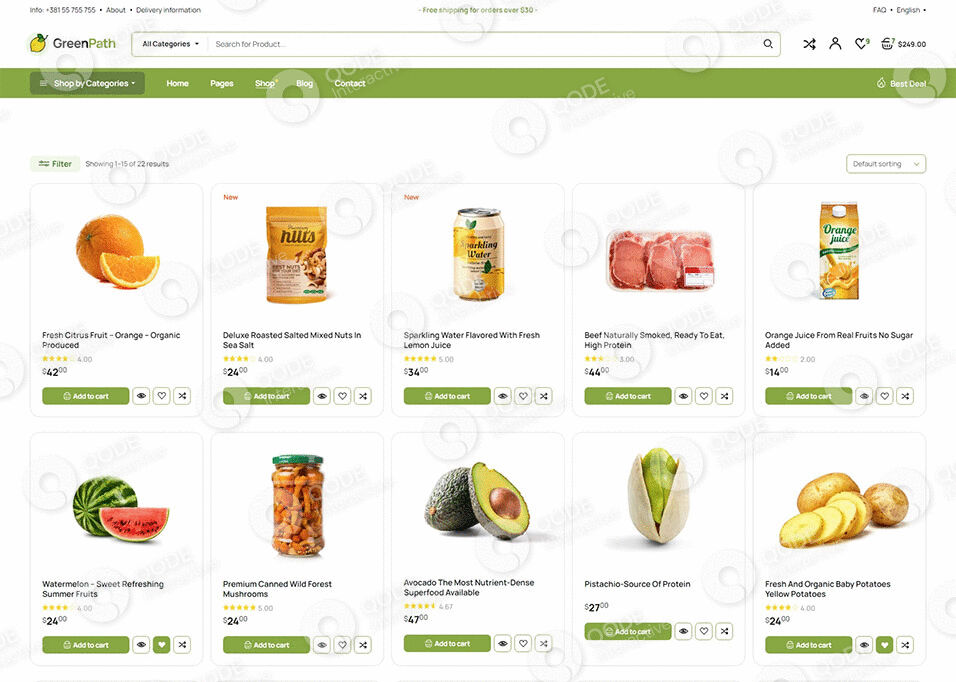Open the Delivery information link
956x682 pixels.
168,10
